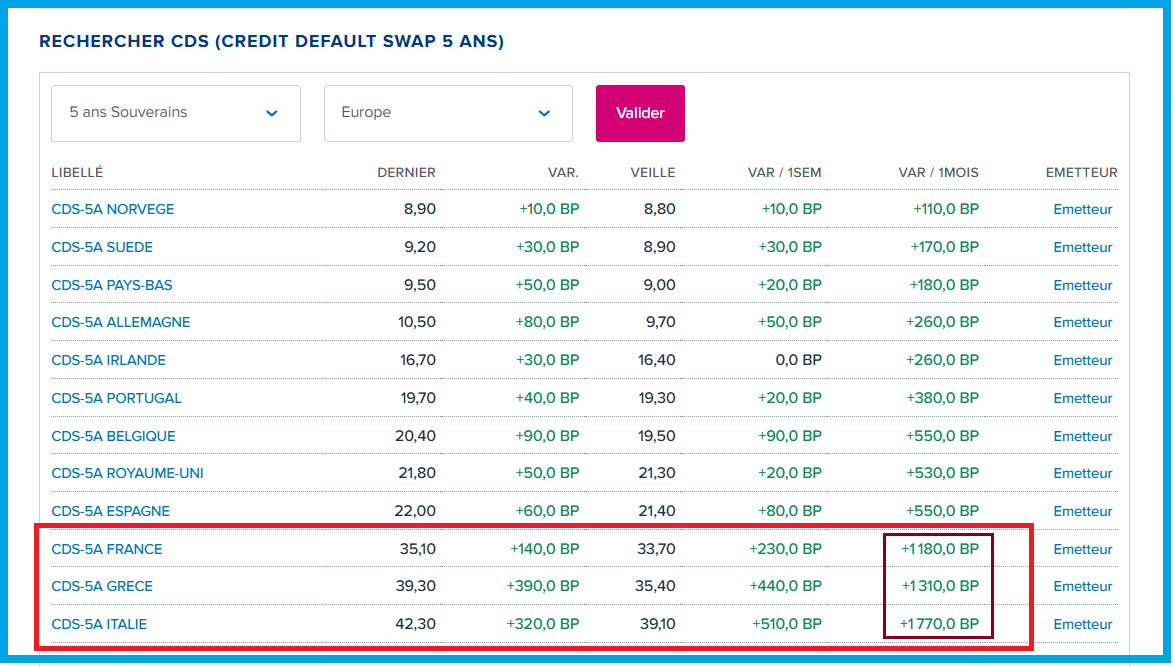Open CDS-5A ESPAGNE details
The width and height of the screenshot is (1173, 667).
pyautogui.click(x=111, y=511)
